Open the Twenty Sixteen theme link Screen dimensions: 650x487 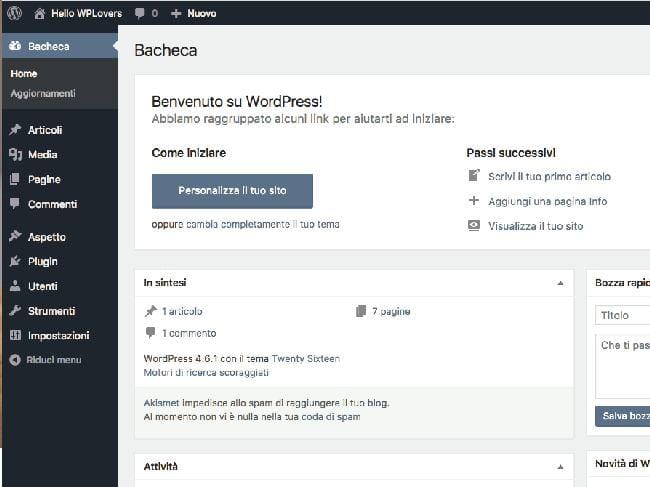tap(306, 359)
